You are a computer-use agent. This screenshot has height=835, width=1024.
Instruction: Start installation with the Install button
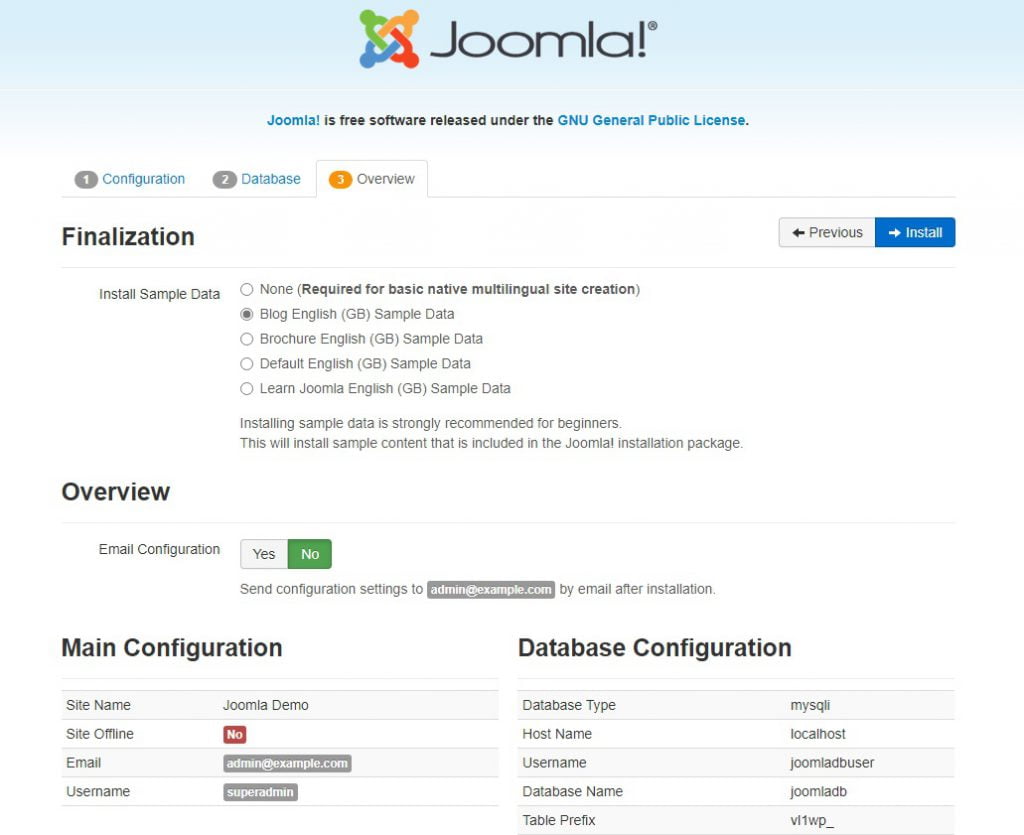click(x=915, y=232)
